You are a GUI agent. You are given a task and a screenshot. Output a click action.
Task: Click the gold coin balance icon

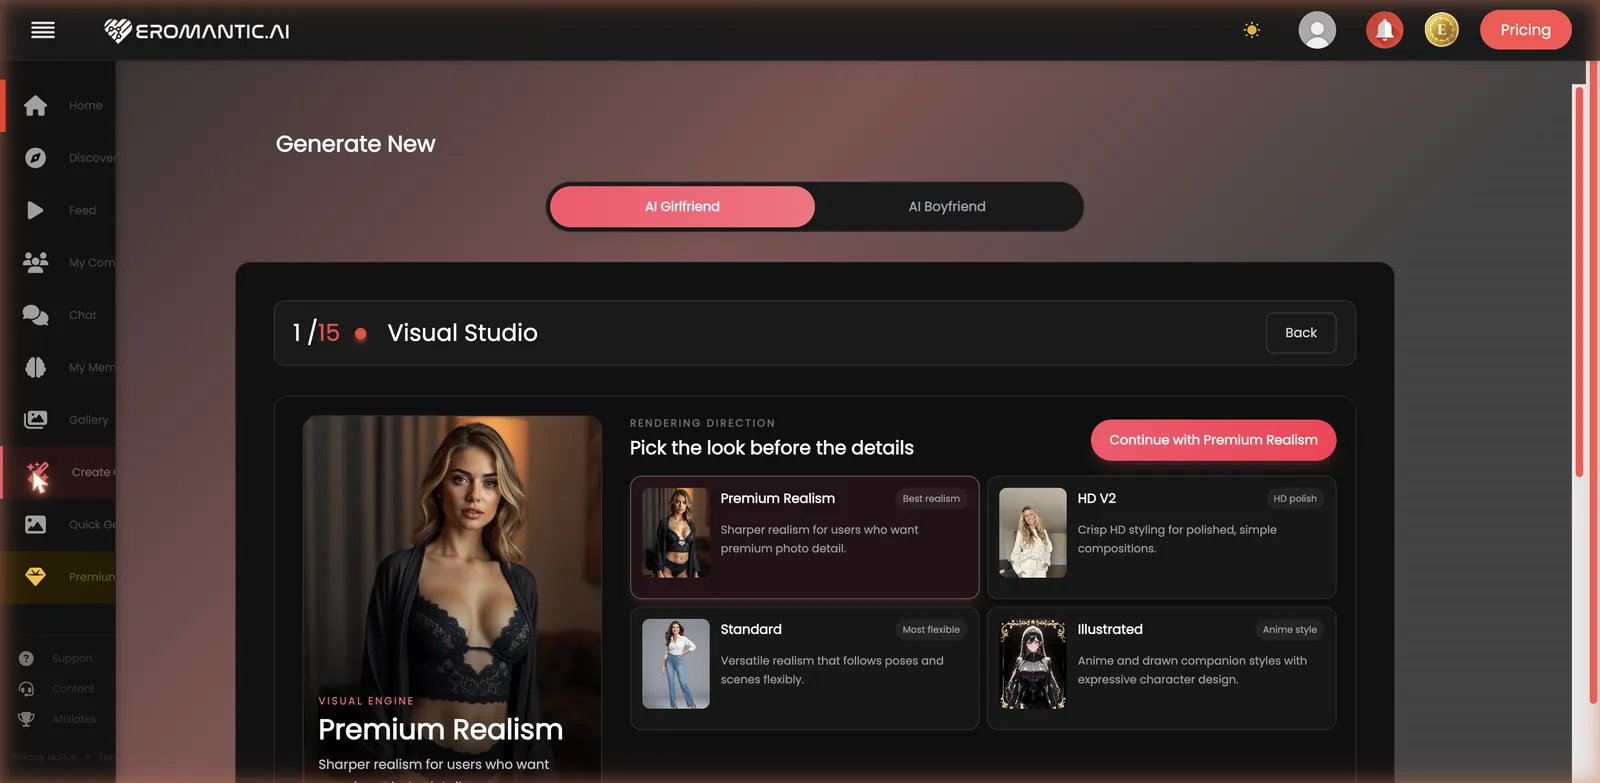point(1441,30)
